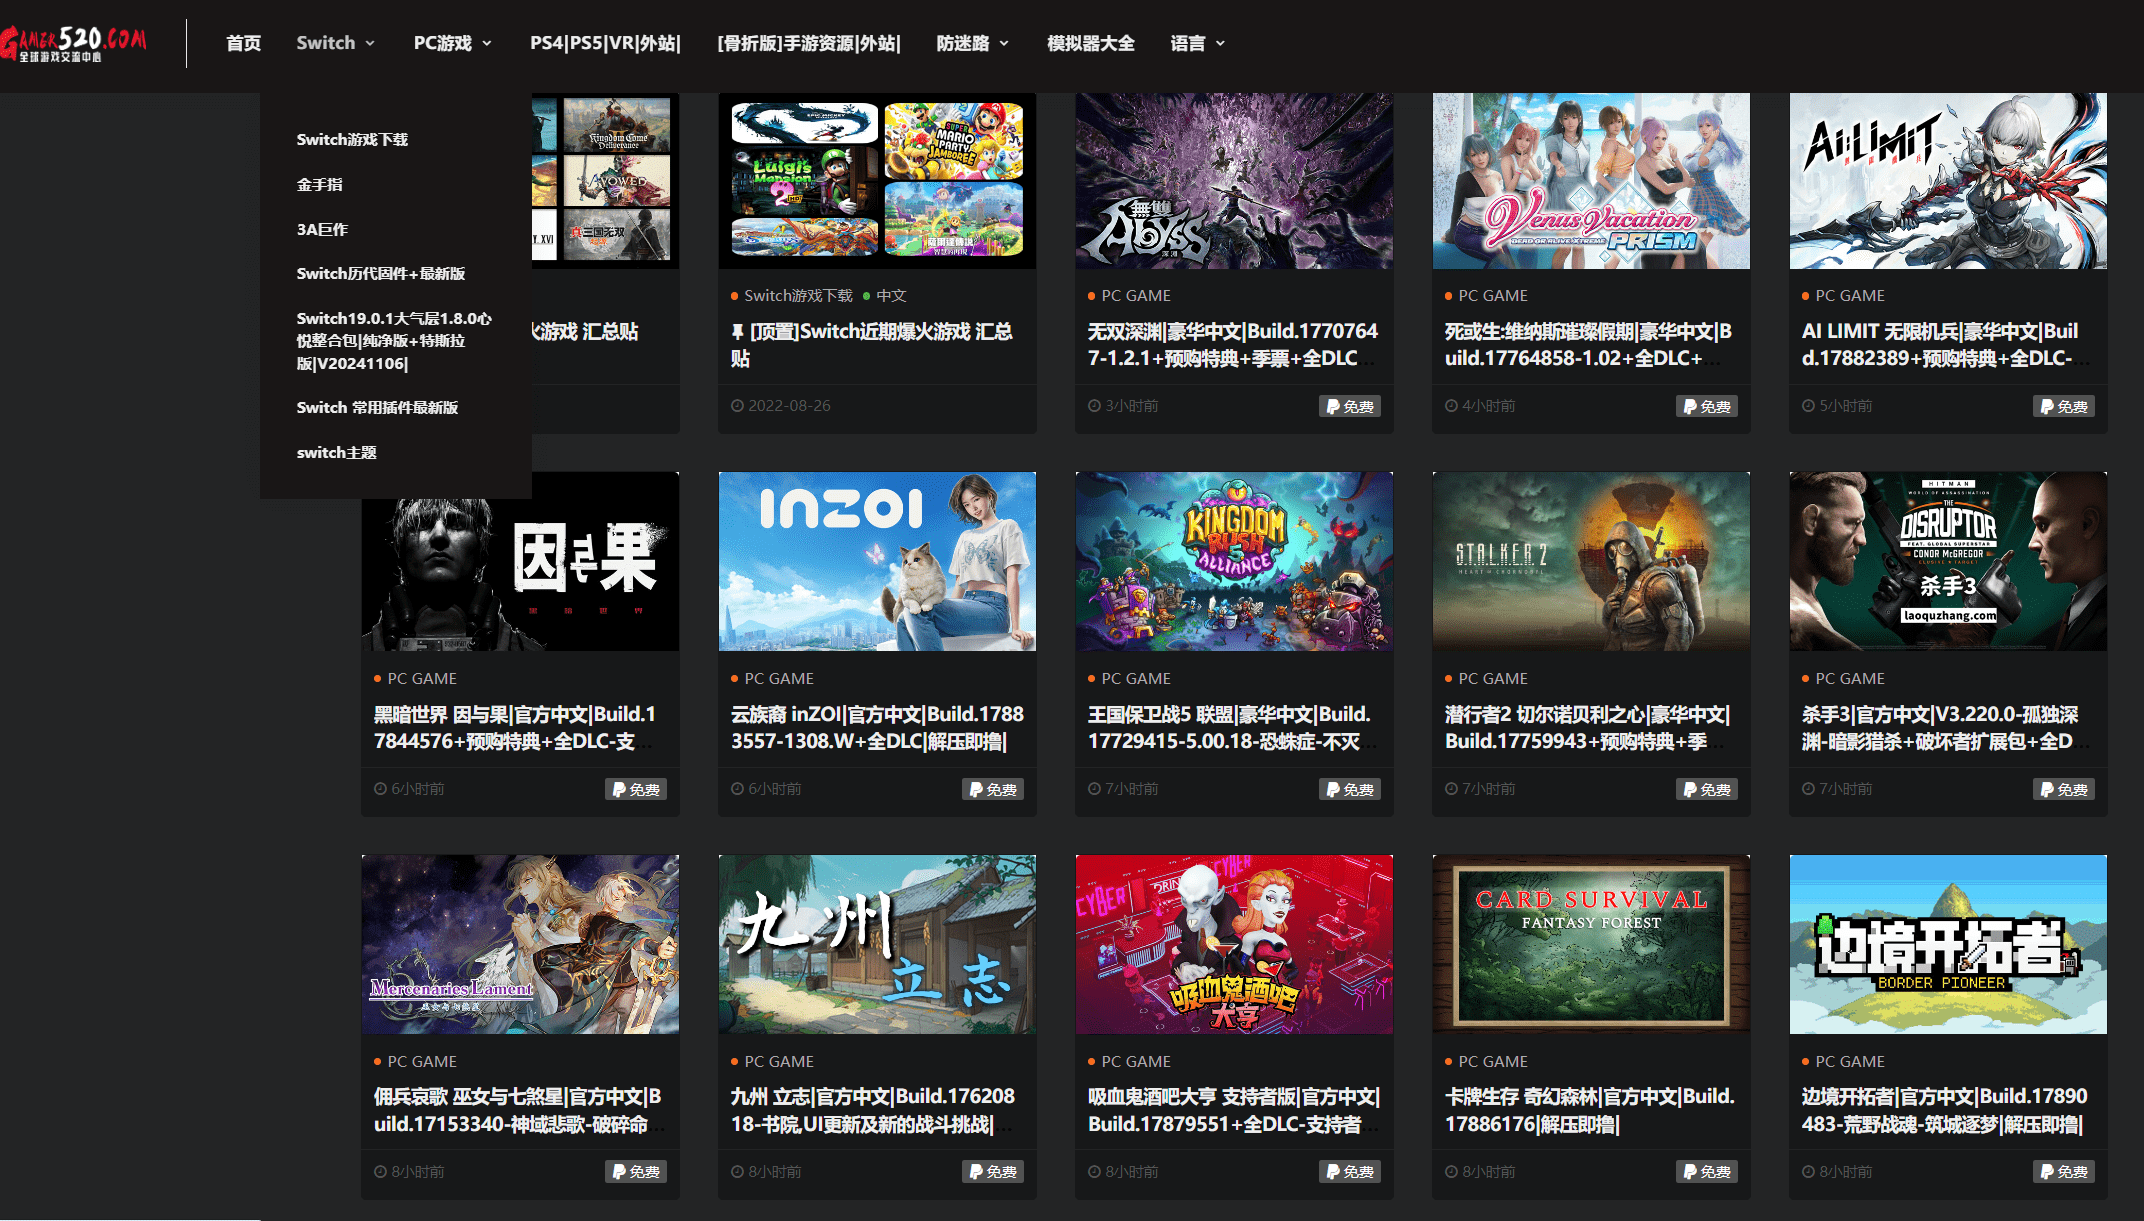
Task: Open the 语言 language dropdown
Action: (1197, 43)
